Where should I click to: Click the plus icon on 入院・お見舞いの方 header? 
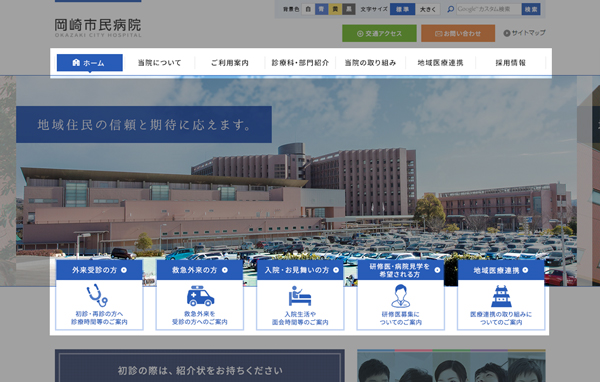[x=336, y=270]
